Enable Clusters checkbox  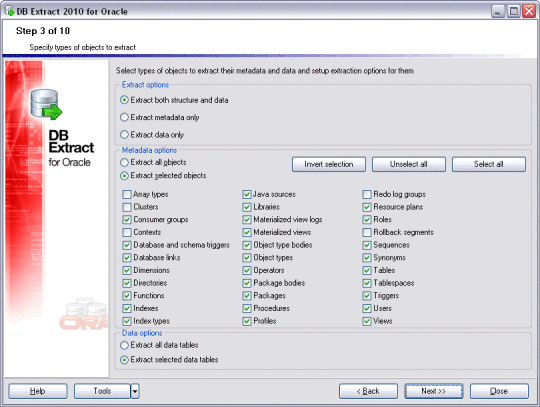pyautogui.click(x=127, y=207)
